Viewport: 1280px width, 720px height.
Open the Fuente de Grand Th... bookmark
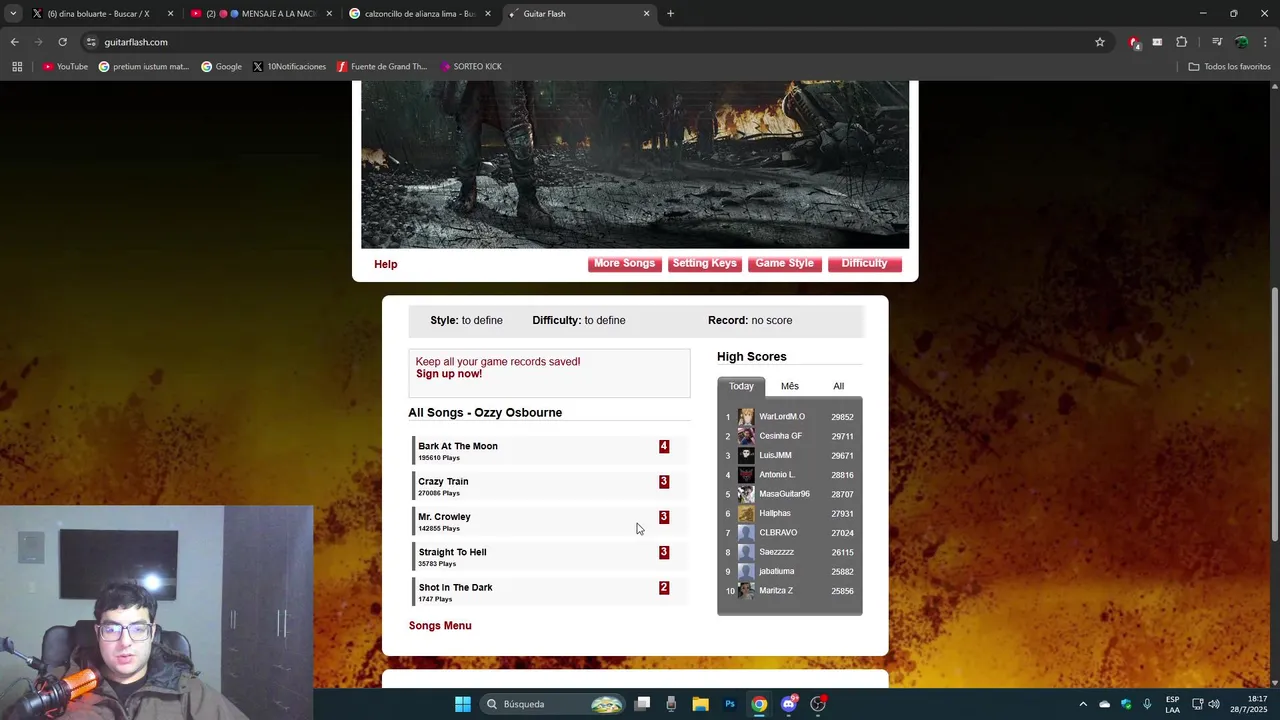(x=382, y=67)
